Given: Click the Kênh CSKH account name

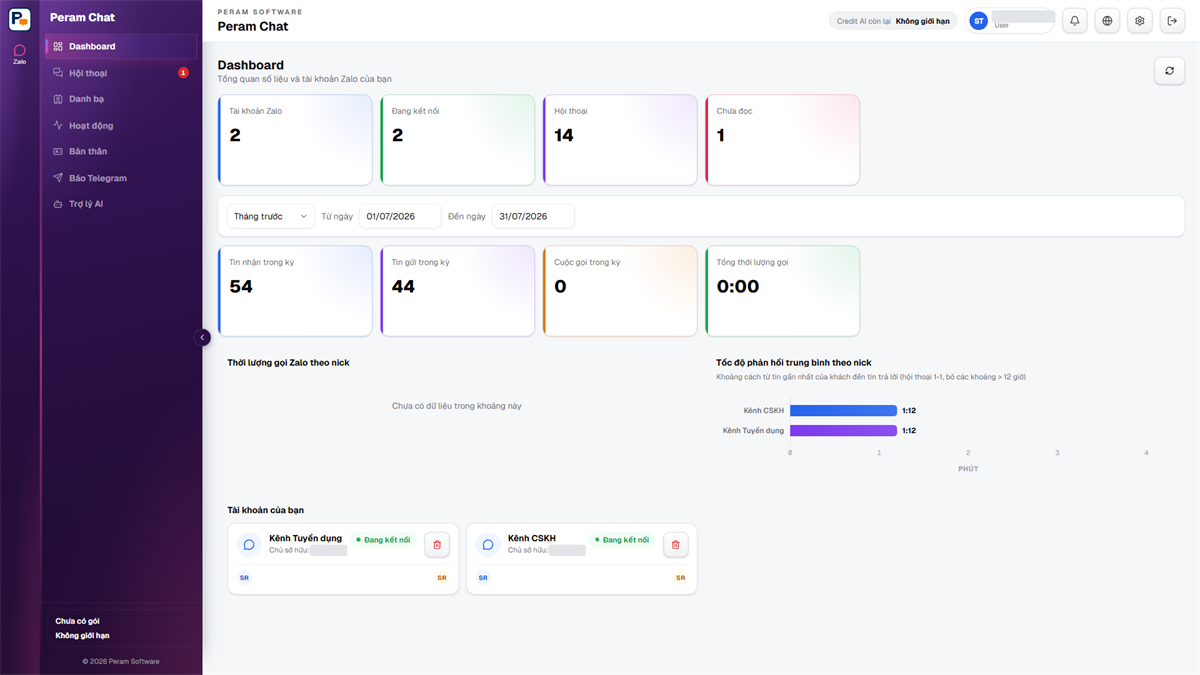Looking at the screenshot, I should 532,538.
